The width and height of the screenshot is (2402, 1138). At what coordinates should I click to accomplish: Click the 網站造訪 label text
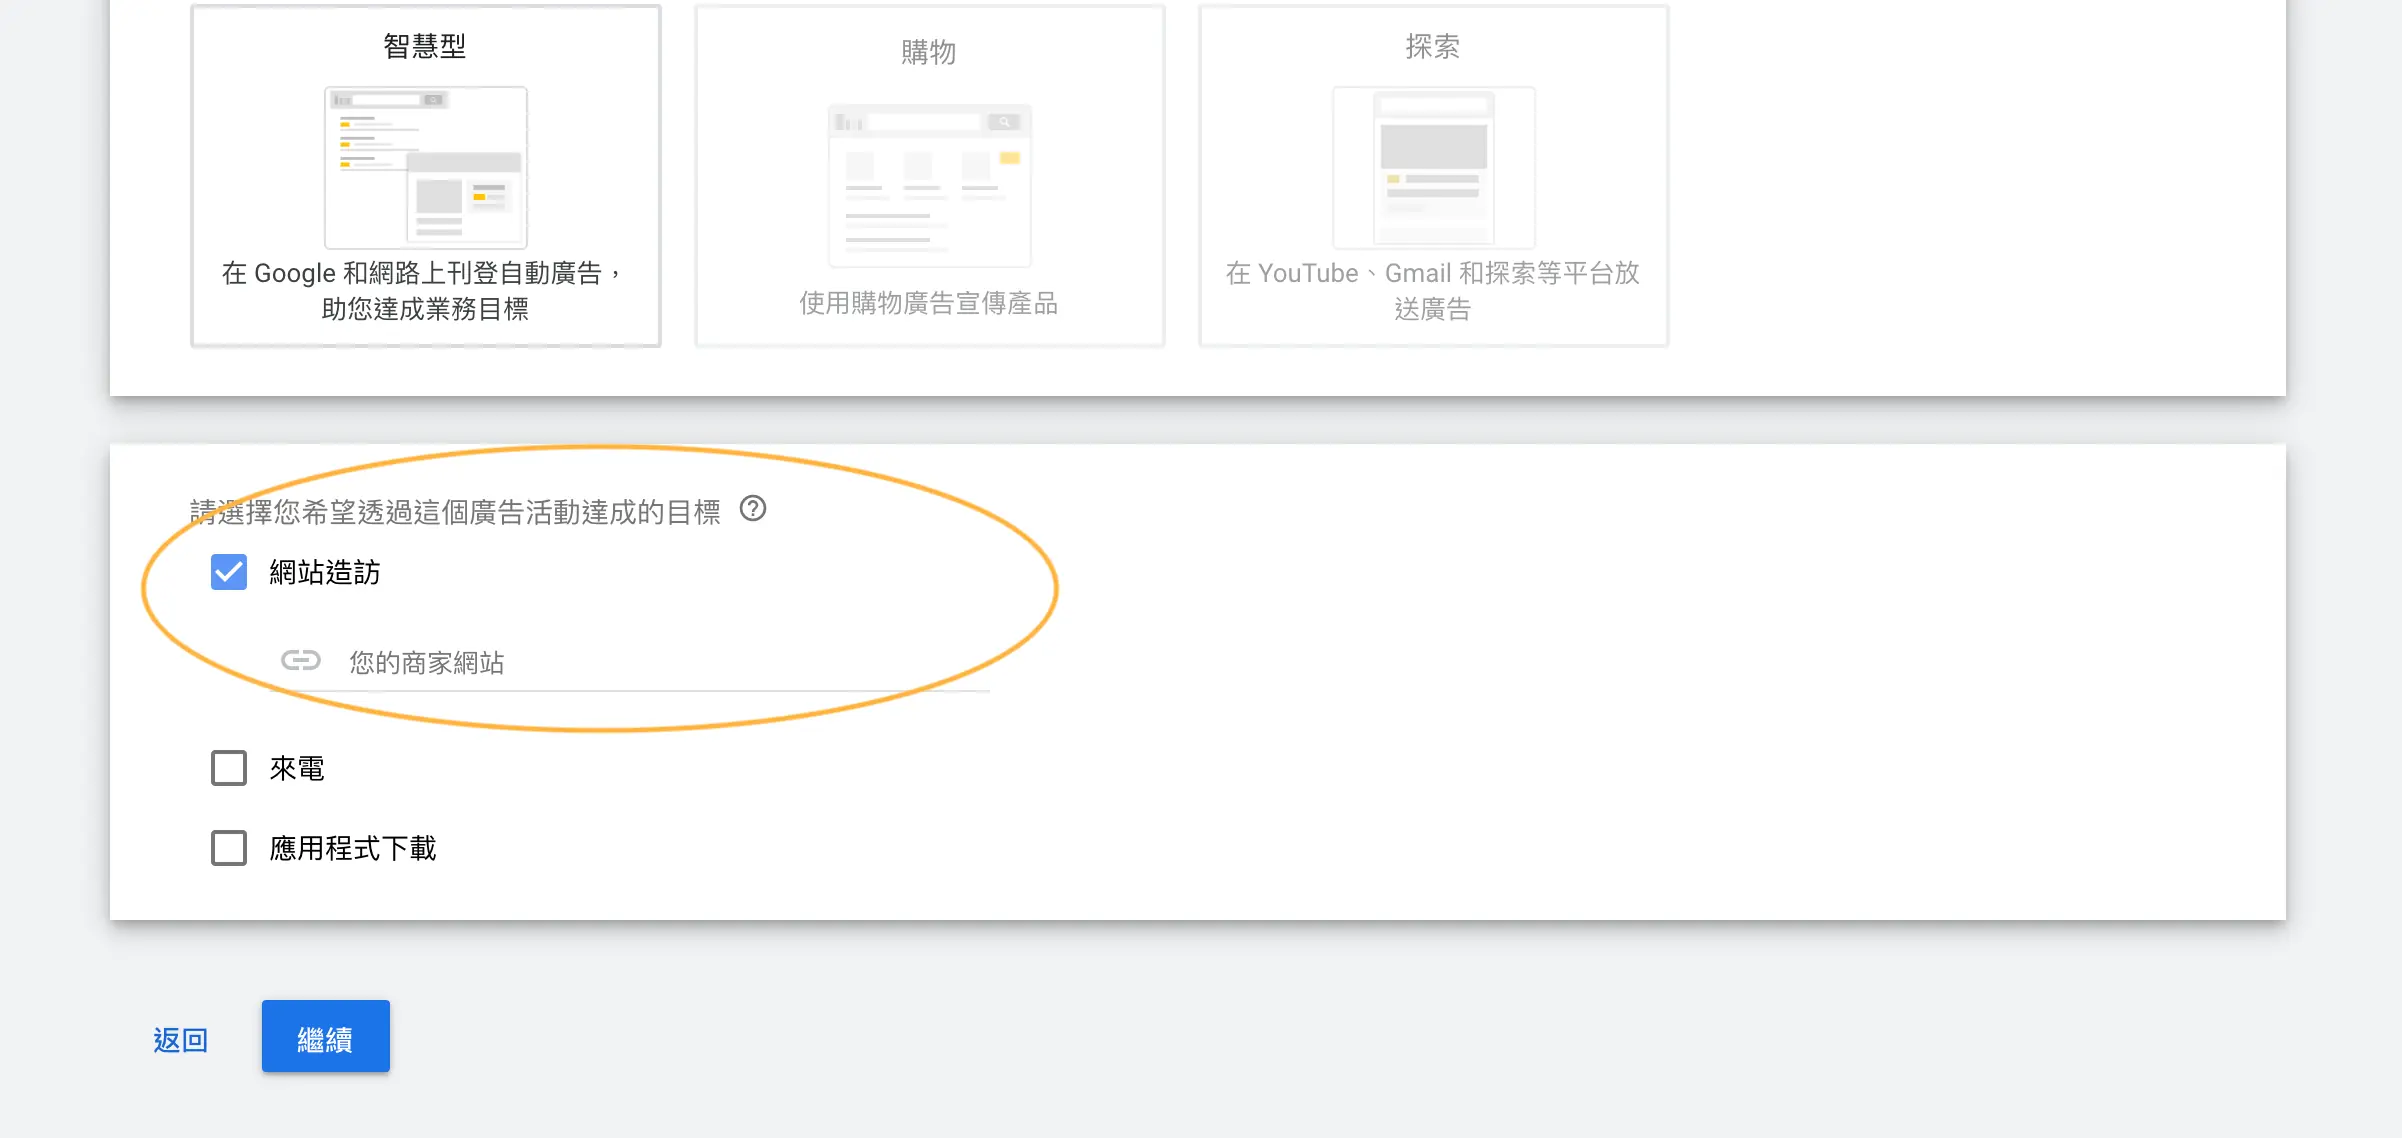coord(325,573)
